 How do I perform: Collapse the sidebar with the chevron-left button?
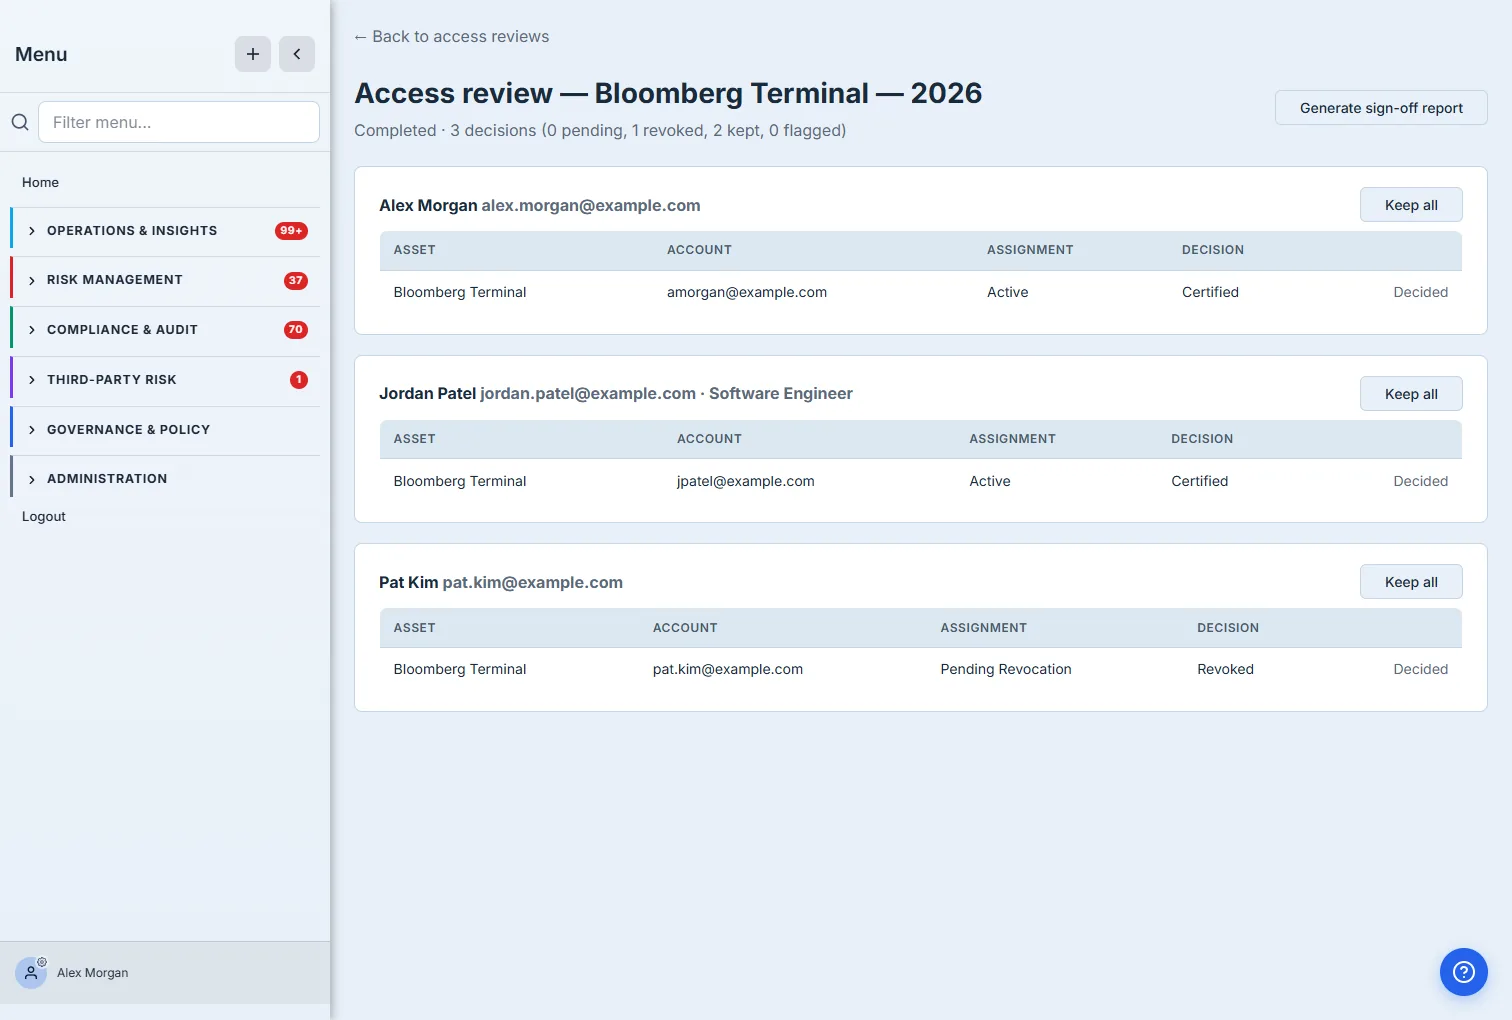(x=297, y=54)
